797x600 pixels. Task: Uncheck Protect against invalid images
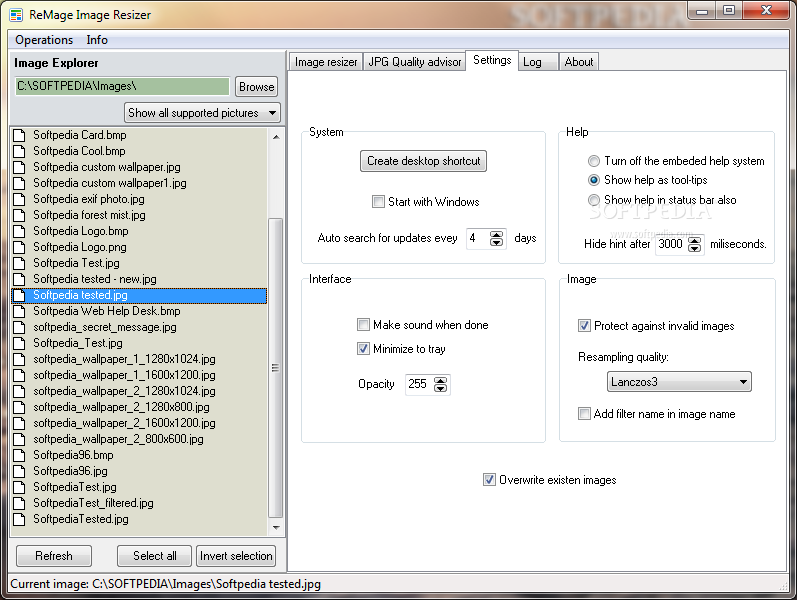pyautogui.click(x=584, y=326)
